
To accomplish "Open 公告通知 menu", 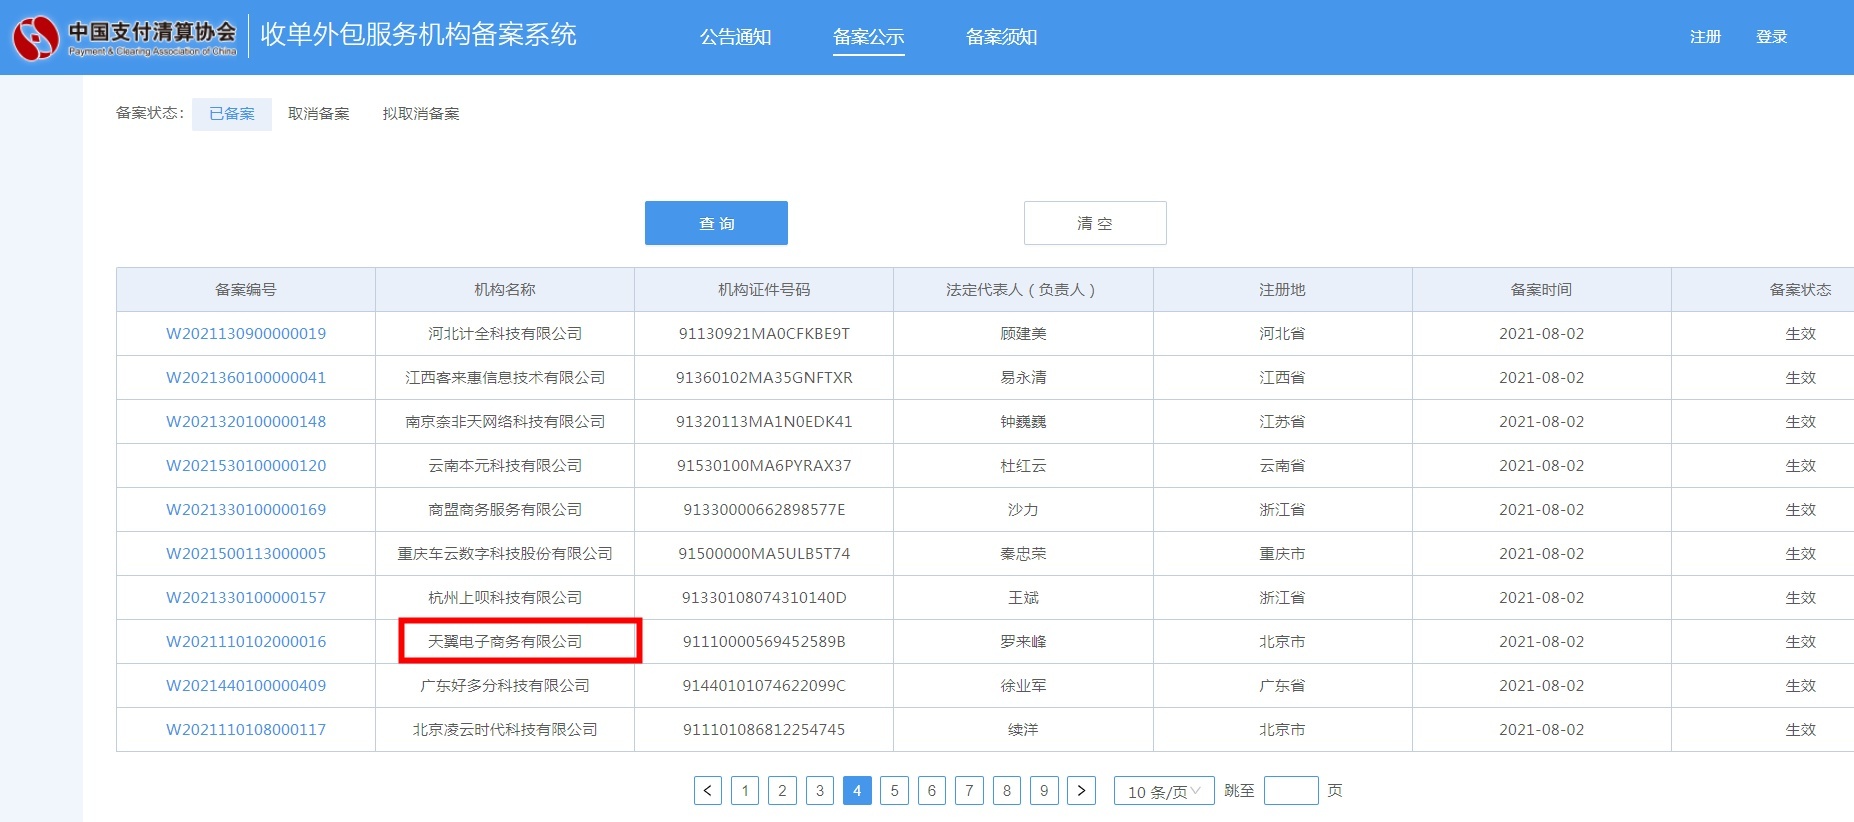I will point(736,37).
